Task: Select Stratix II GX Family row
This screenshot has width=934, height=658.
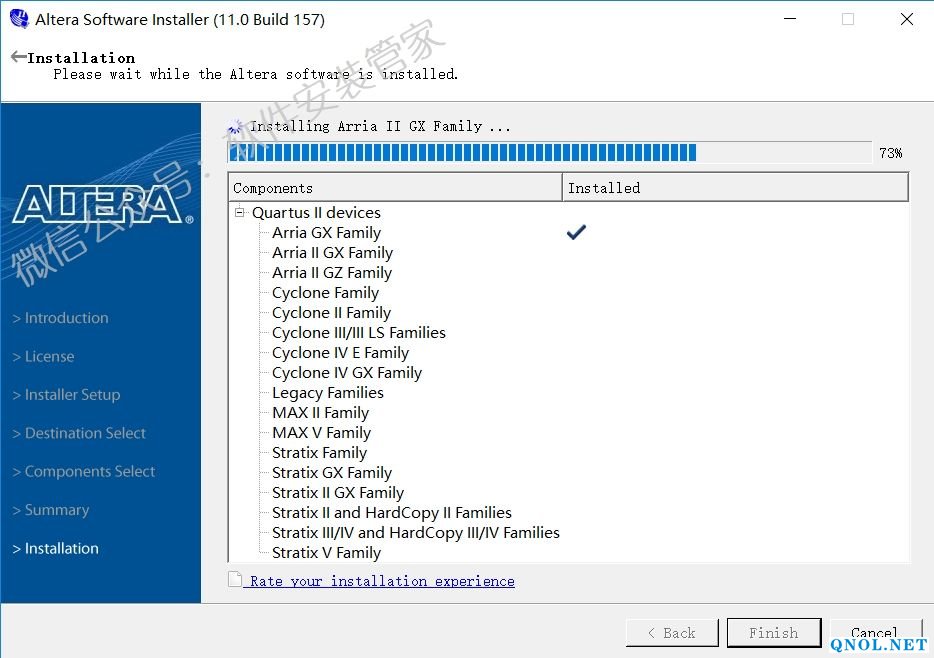Action: (338, 493)
